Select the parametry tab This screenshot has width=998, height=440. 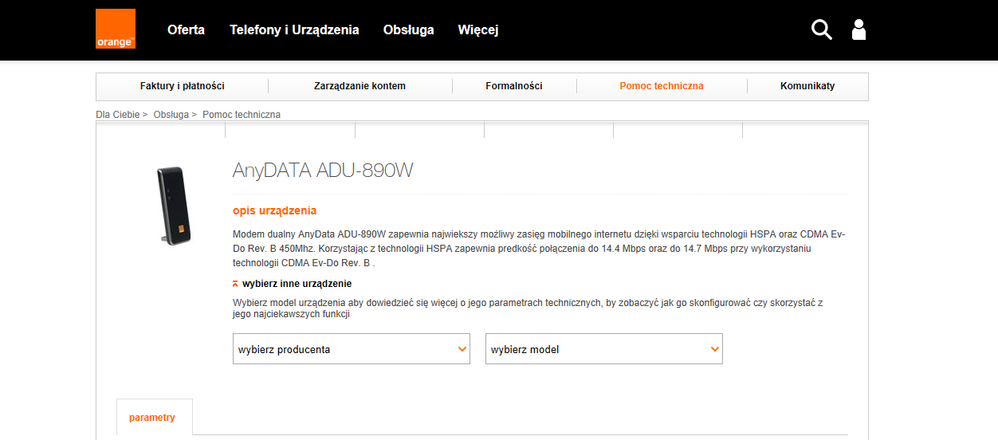(x=152, y=417)
